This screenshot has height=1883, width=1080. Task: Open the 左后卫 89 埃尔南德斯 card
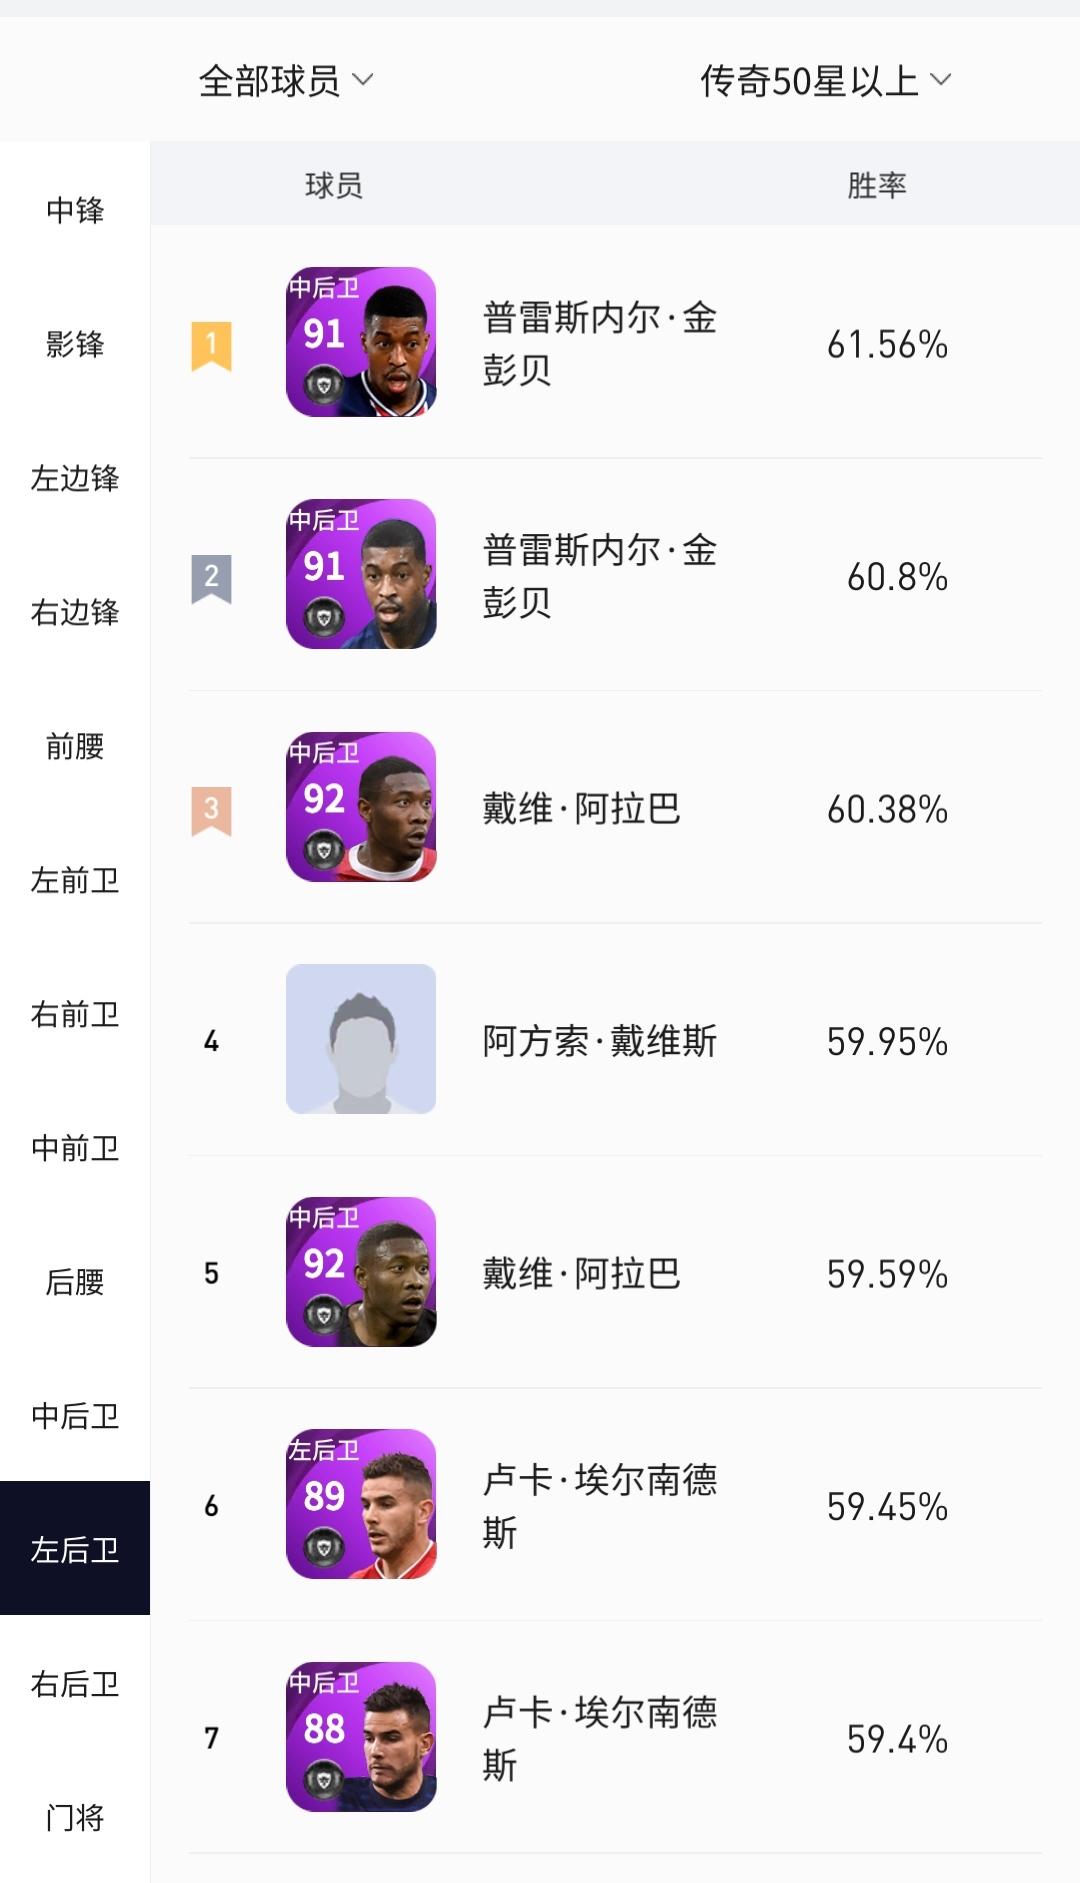pos(361,1504)
